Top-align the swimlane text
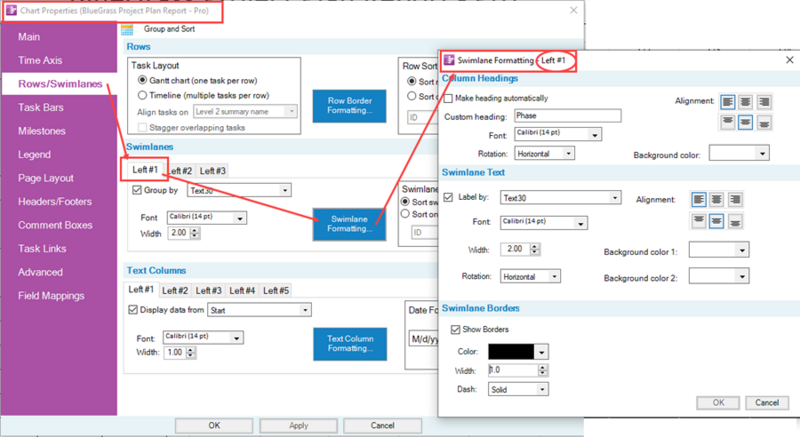This screenshot has height=437, width=800. pyautogui.click(x=699, y=221)
